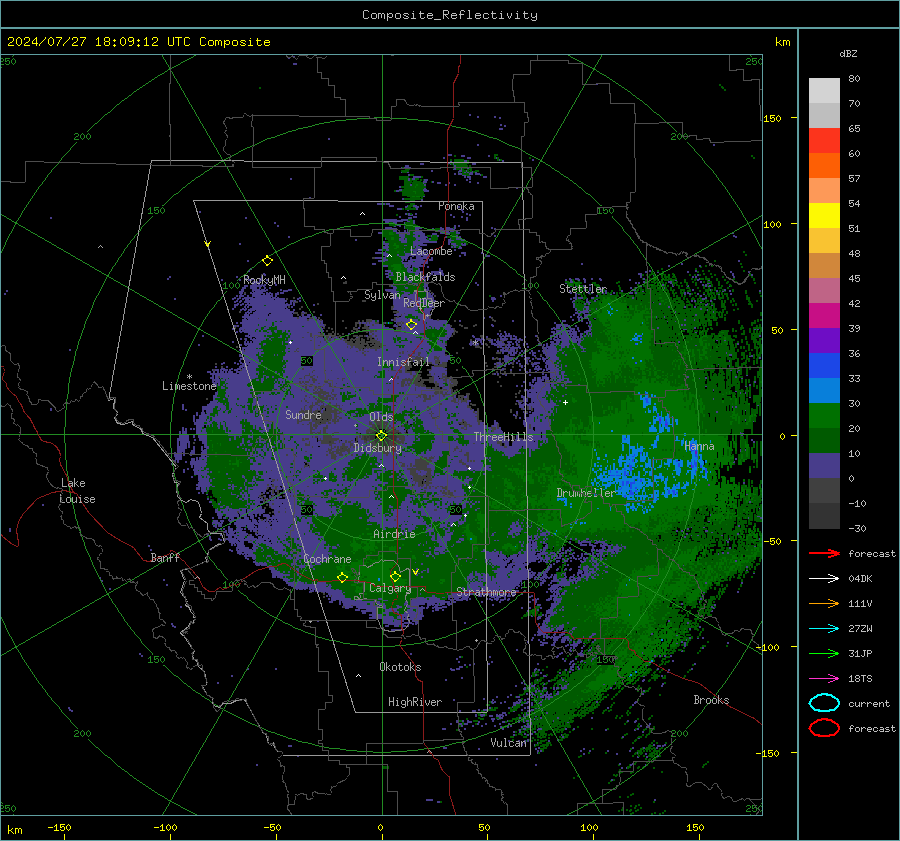Click the 'Cochrane' map label
This screenshot has height=841, width=900.
(327, 559)
